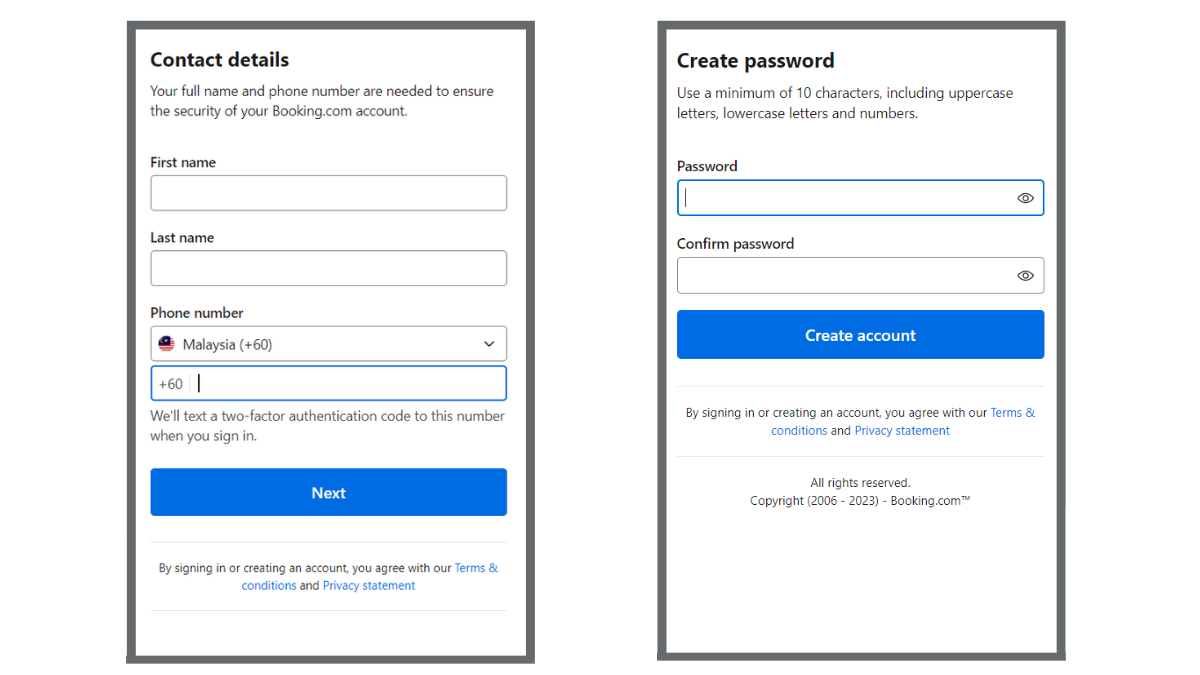Click the Terms & conditions link on password panel
This screenshot has width=1200, height=675.
(1012, 412)
